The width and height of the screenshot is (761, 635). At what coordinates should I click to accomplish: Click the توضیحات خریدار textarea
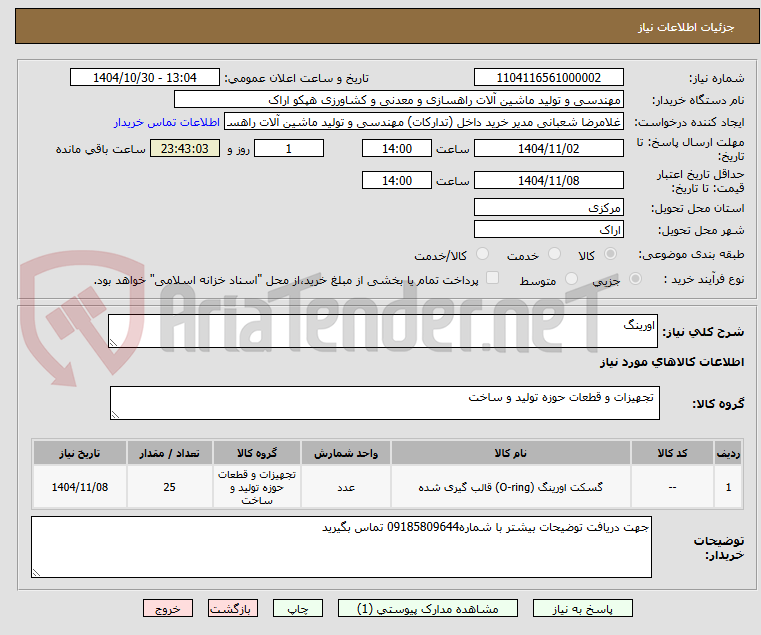tap(341, 547)
